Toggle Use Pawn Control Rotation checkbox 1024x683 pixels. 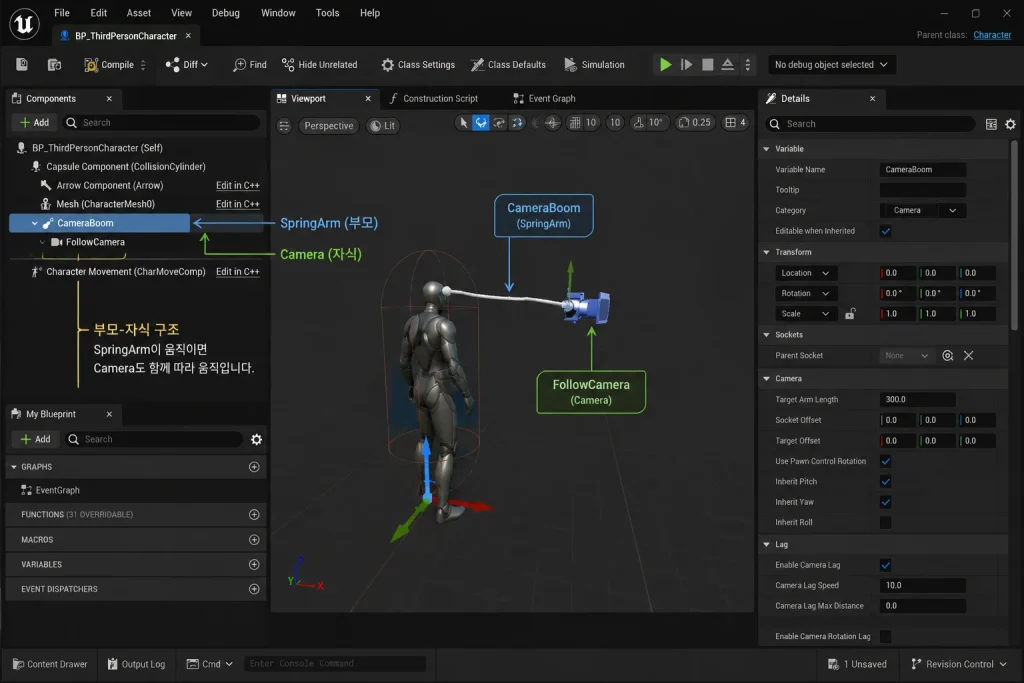(x=886, y=461)
